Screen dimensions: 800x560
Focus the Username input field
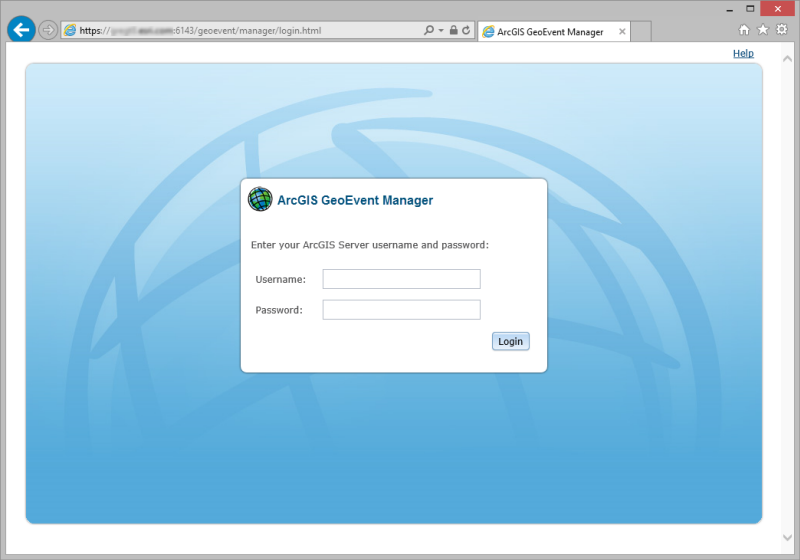401,279
